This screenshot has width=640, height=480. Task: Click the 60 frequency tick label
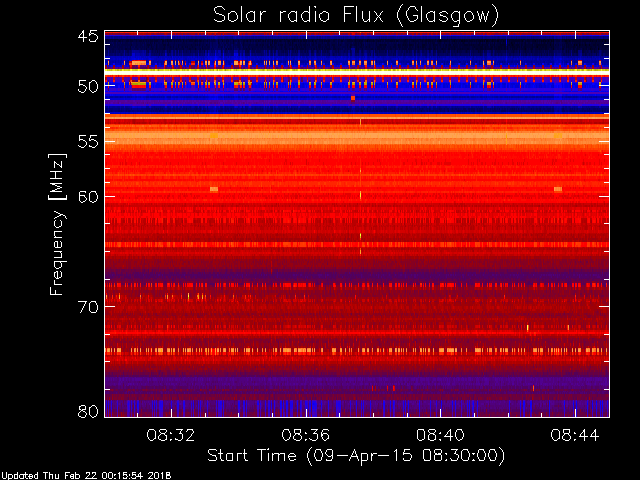click(88, 197)
